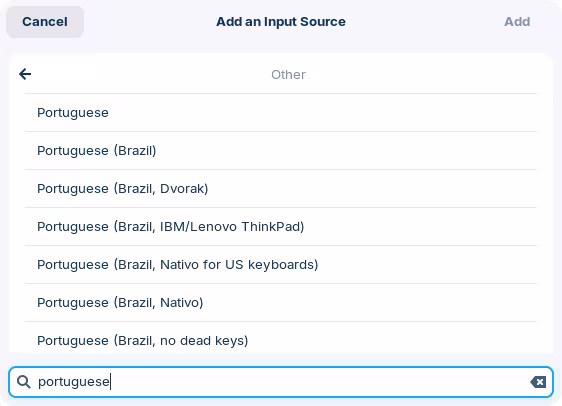Viewport: 562px width, 406px height.
Task: Click empty area in Portuguese (Brazil) row
Action: tap(347, 151)
